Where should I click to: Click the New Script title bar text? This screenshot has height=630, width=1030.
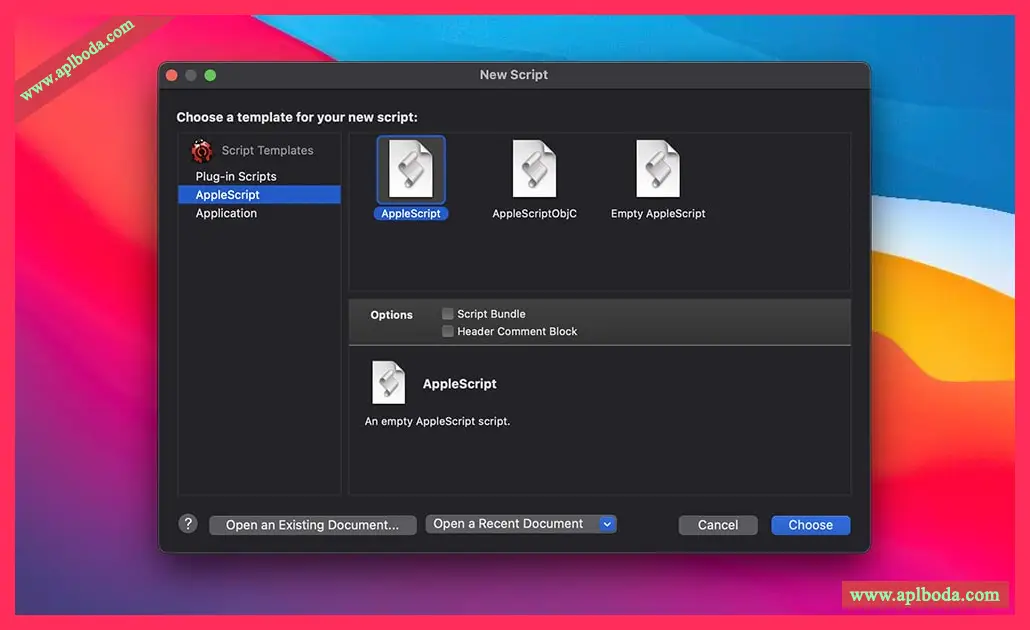514,75
